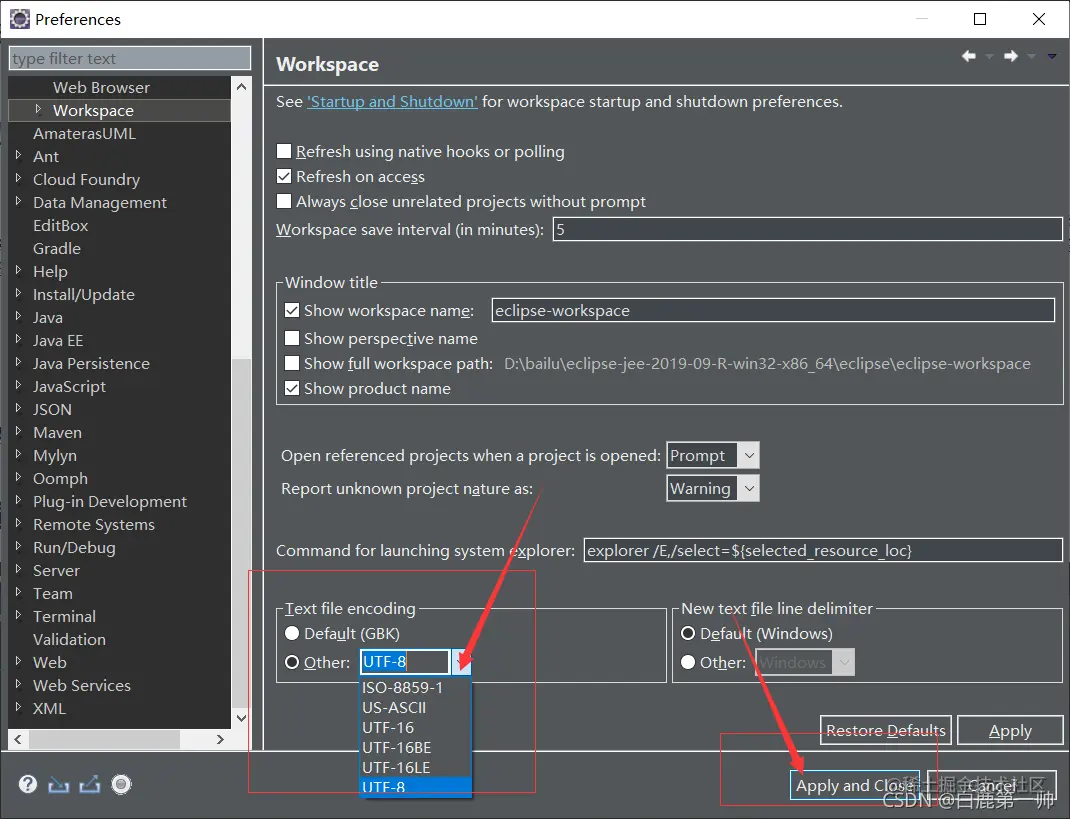Go back using the left arrow icon
The image size is (1070, 819).
tap(968, 56)
